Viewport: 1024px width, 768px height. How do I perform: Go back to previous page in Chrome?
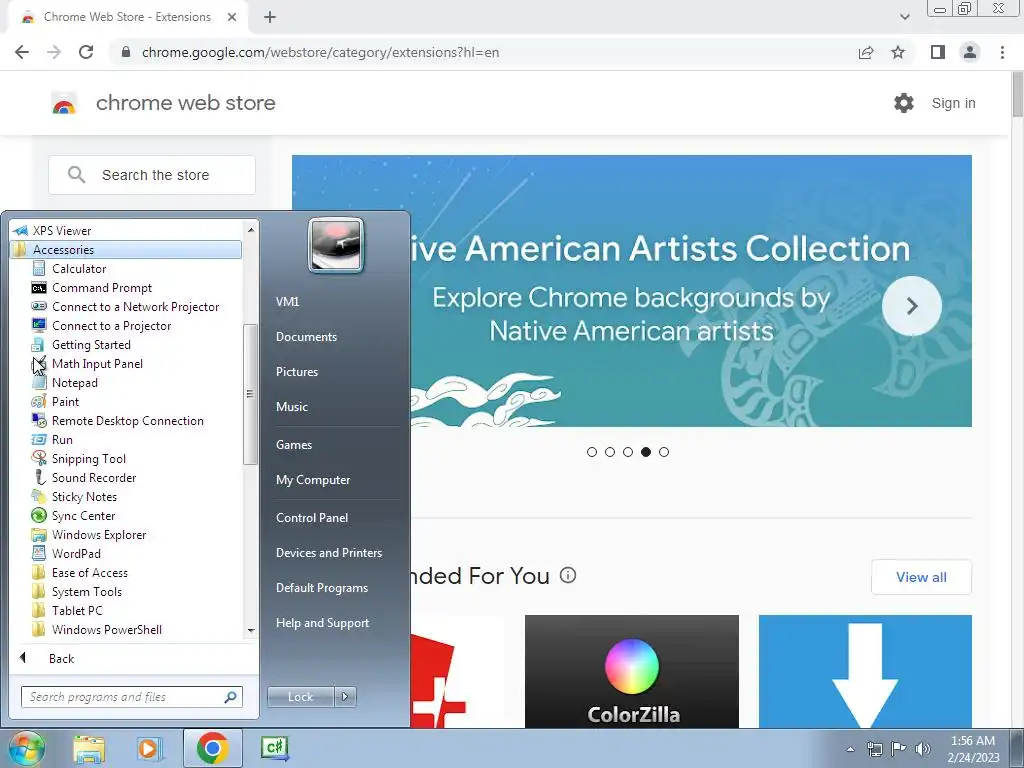pos(22,52)
